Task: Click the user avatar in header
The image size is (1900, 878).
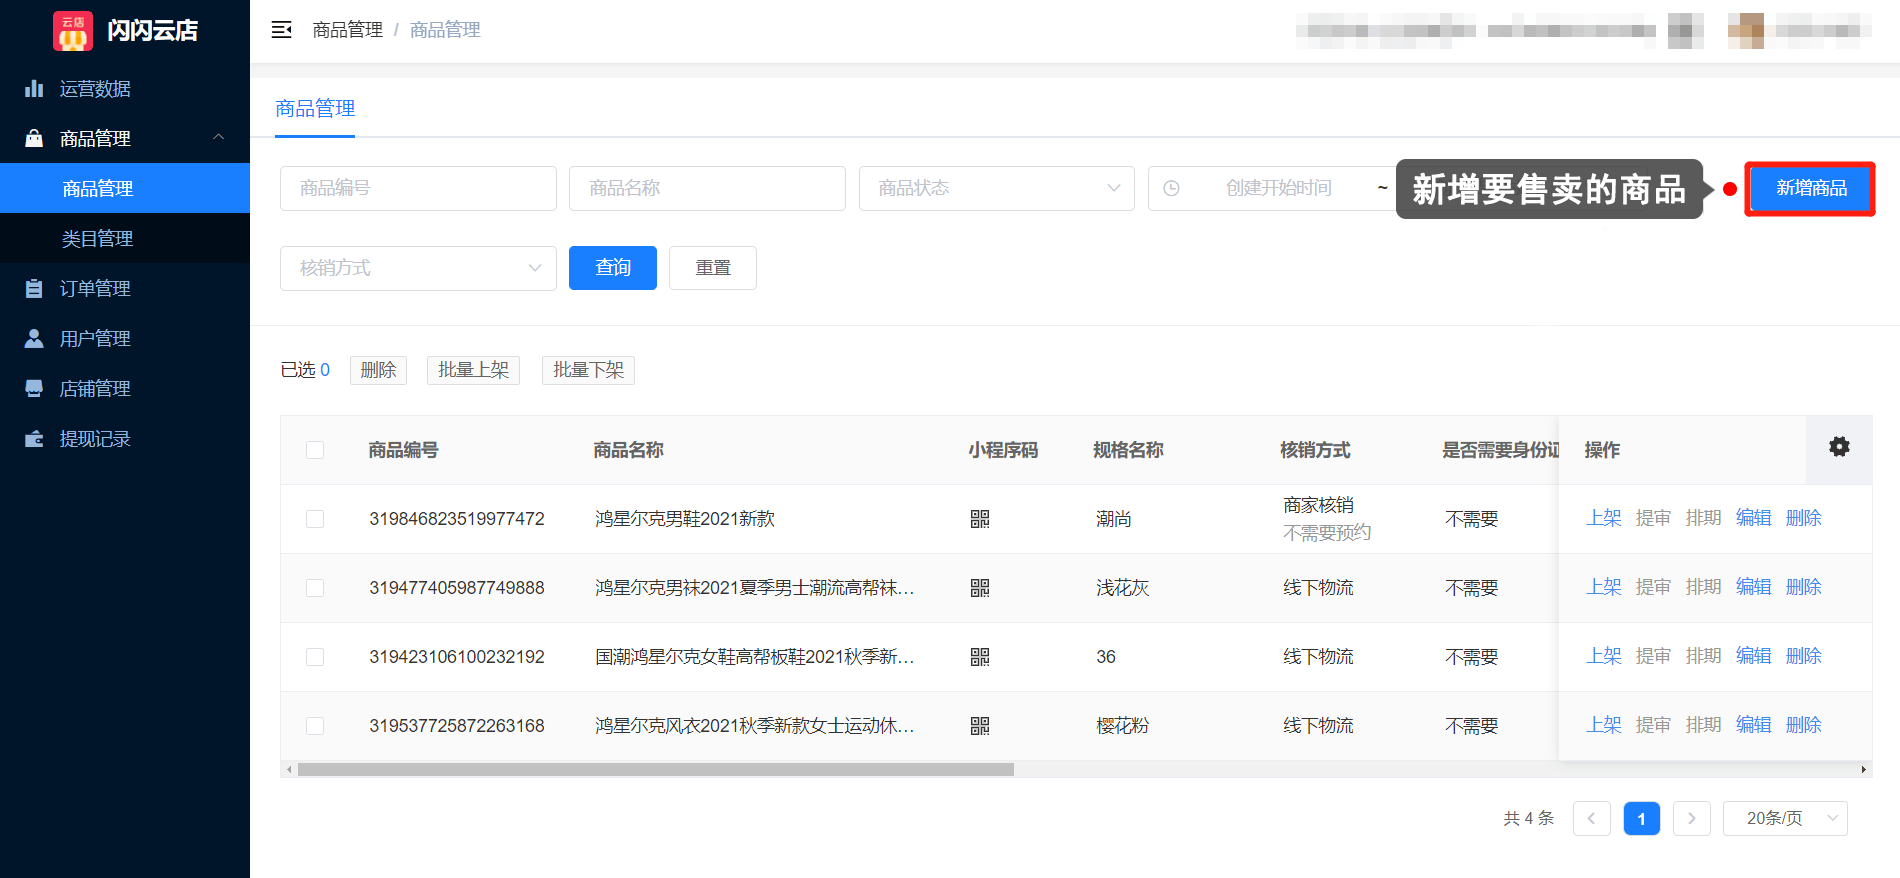Action: pyautogui.click(x=1746, y=30)
